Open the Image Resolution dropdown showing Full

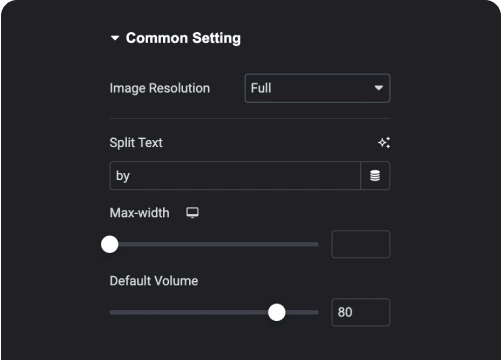(317, 88)
